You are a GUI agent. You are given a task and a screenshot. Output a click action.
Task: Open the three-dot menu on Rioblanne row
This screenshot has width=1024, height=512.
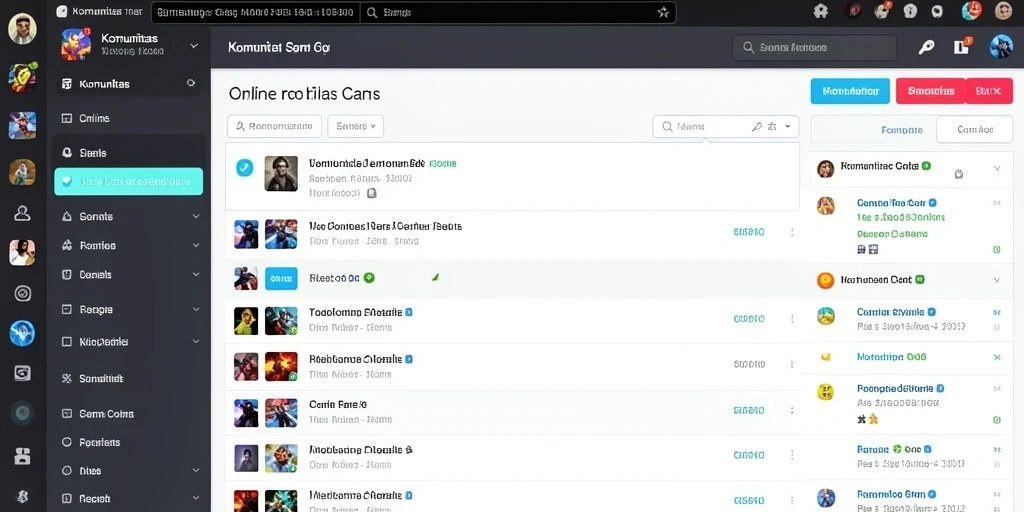(792, 364)
